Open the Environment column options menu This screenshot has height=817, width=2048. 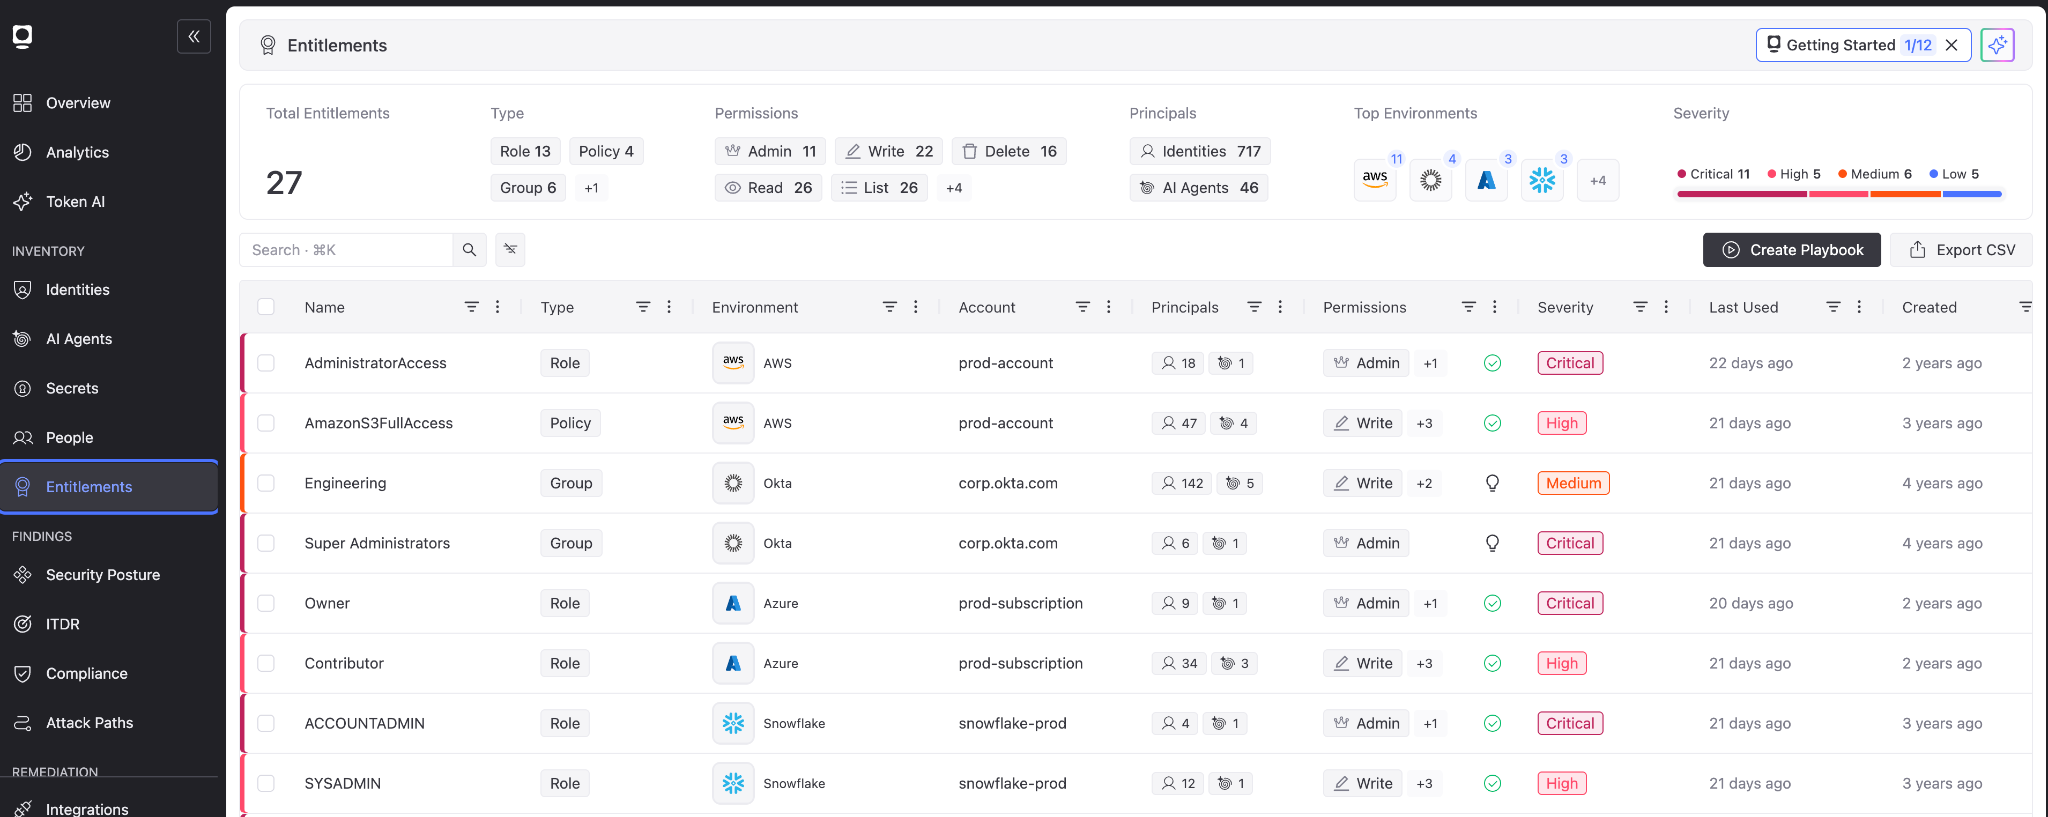[x=915, y=307]
